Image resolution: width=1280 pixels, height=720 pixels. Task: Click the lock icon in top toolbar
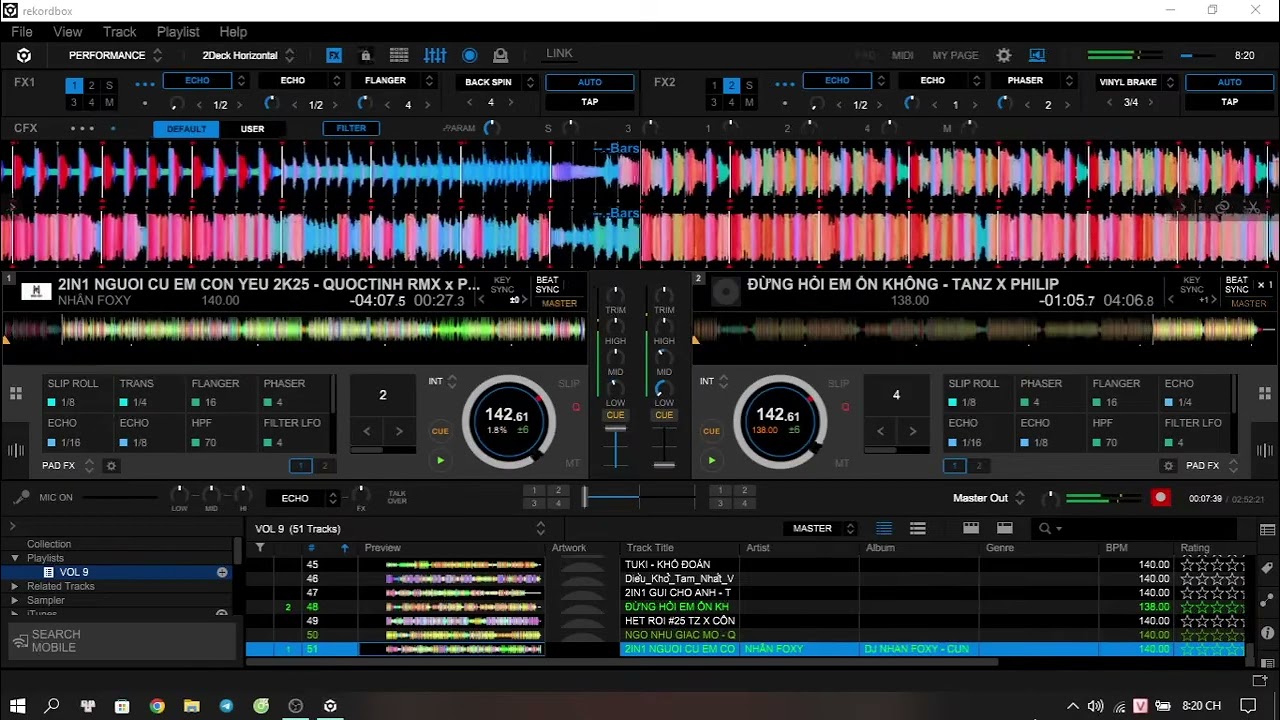pyautogui.click(x=366, y=56)
